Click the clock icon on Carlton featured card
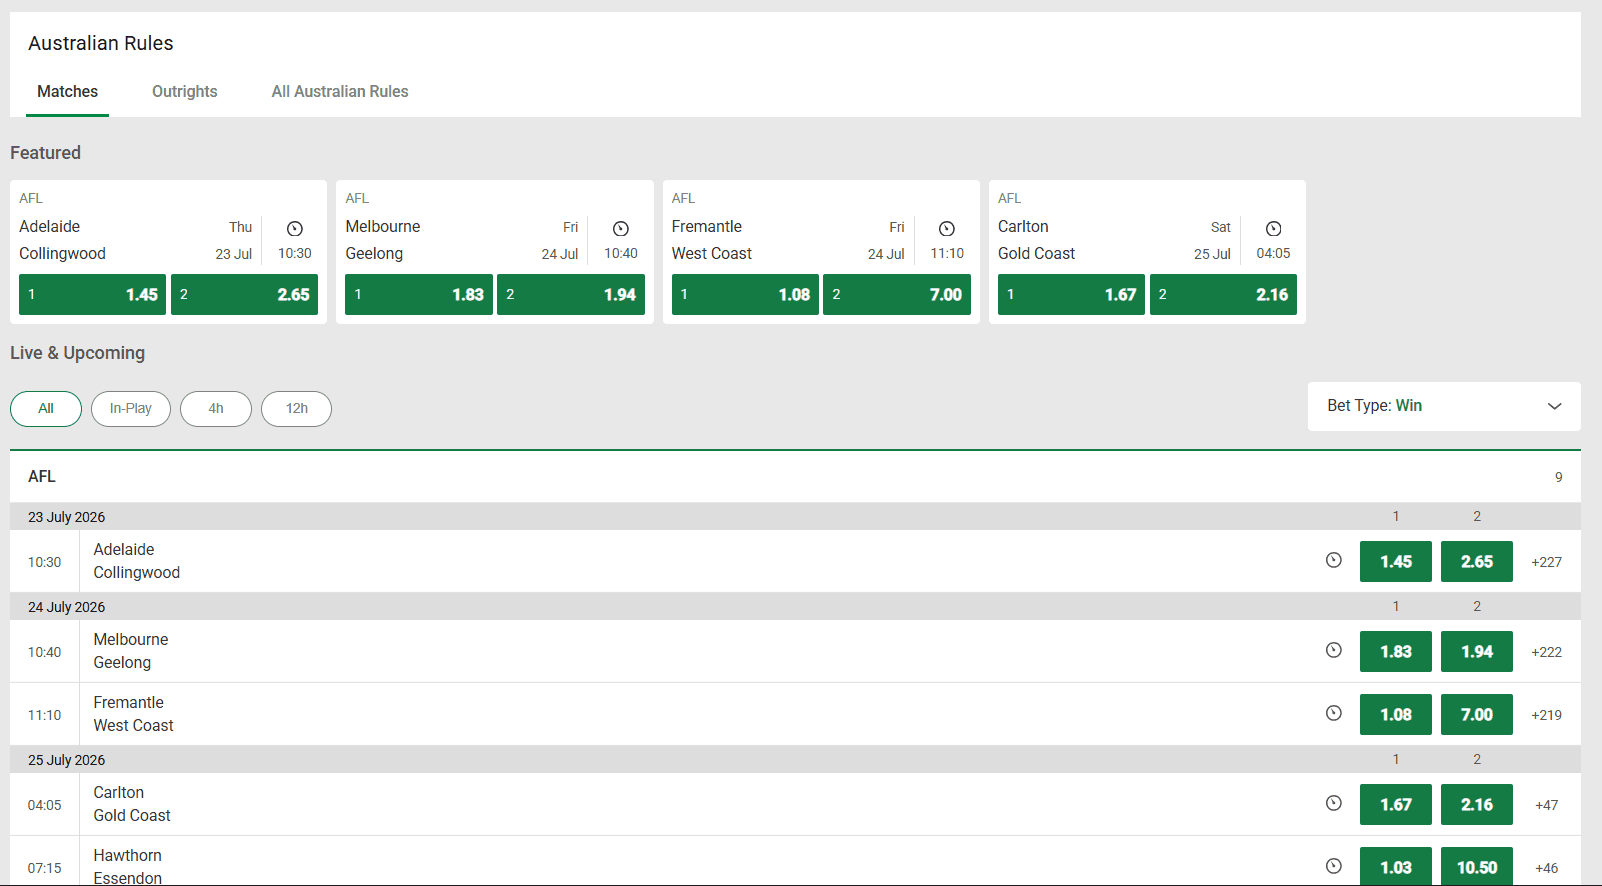 1273,228
